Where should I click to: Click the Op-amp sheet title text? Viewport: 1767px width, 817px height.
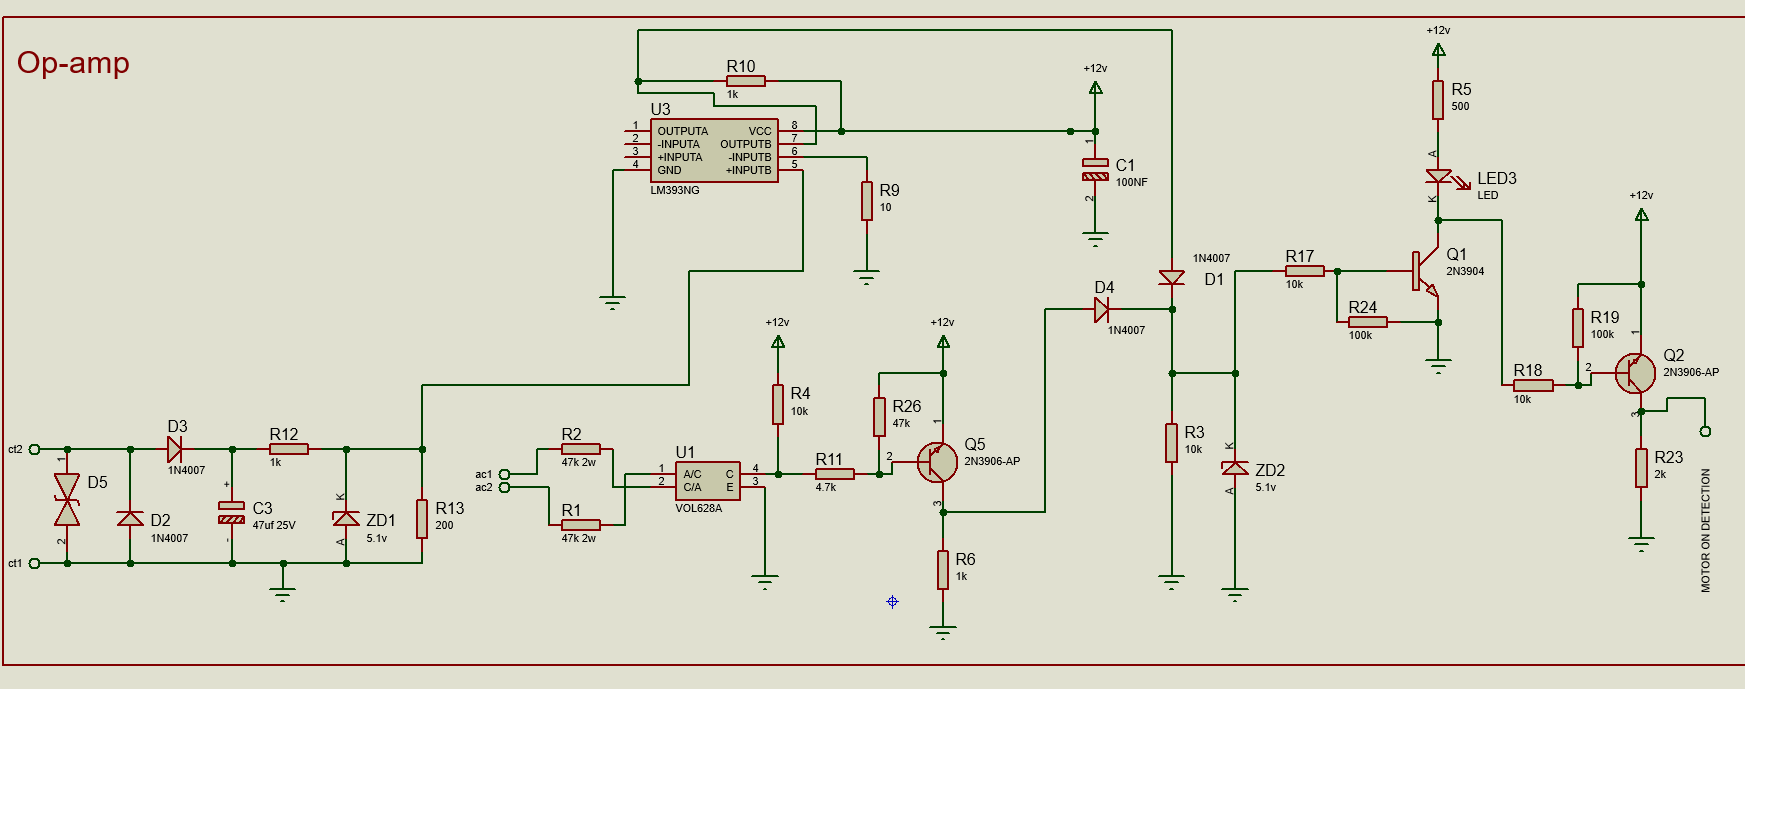[x=73, y=63]
